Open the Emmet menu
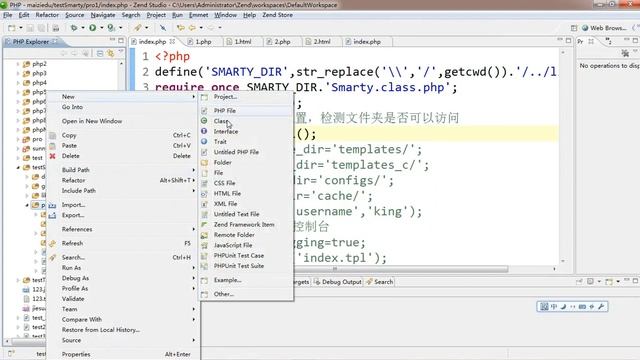 [x=198, y=15]
